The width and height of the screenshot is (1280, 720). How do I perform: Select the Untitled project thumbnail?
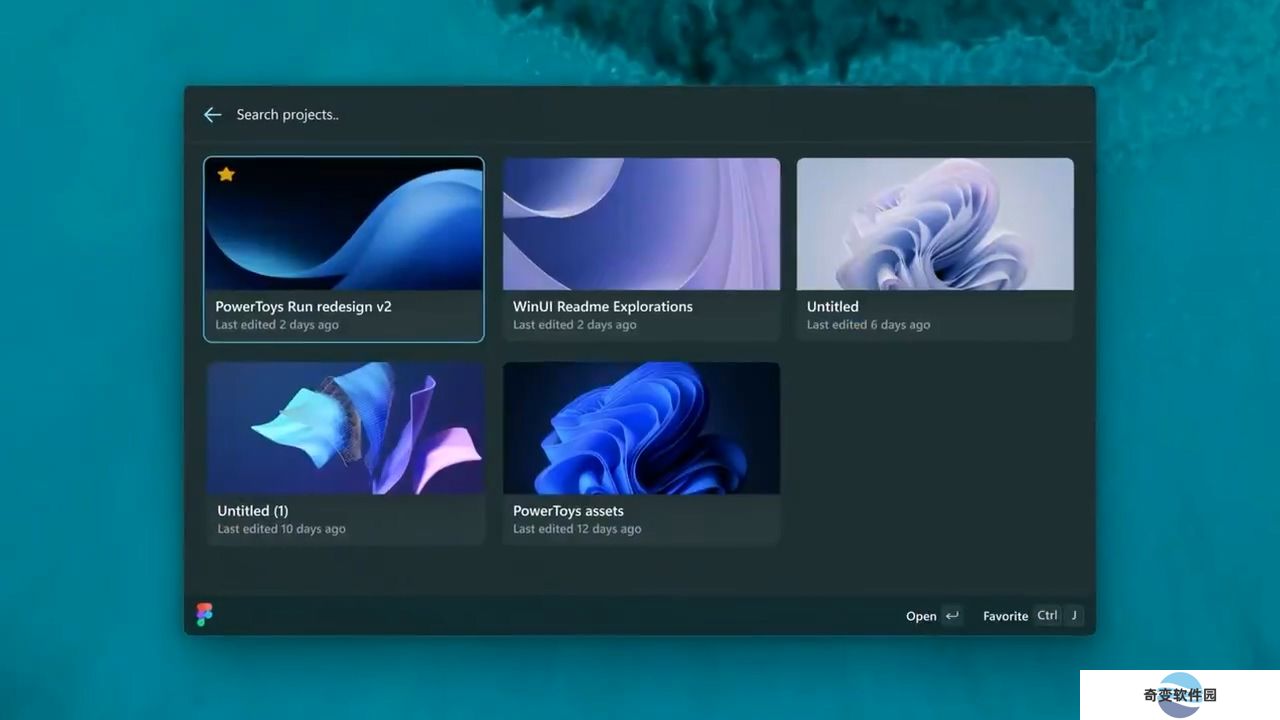[935, 224]
